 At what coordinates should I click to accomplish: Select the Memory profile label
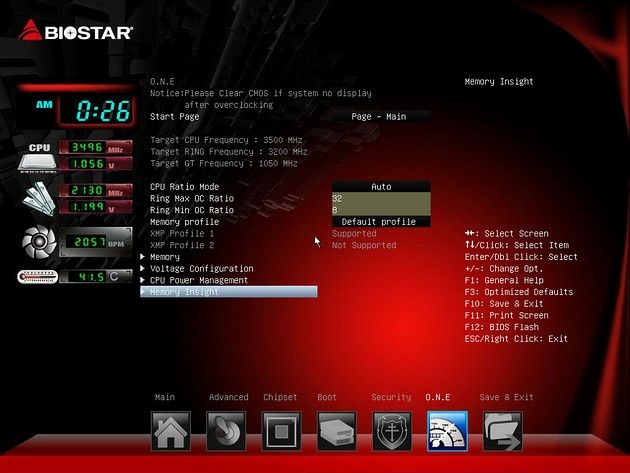(184, 221)
